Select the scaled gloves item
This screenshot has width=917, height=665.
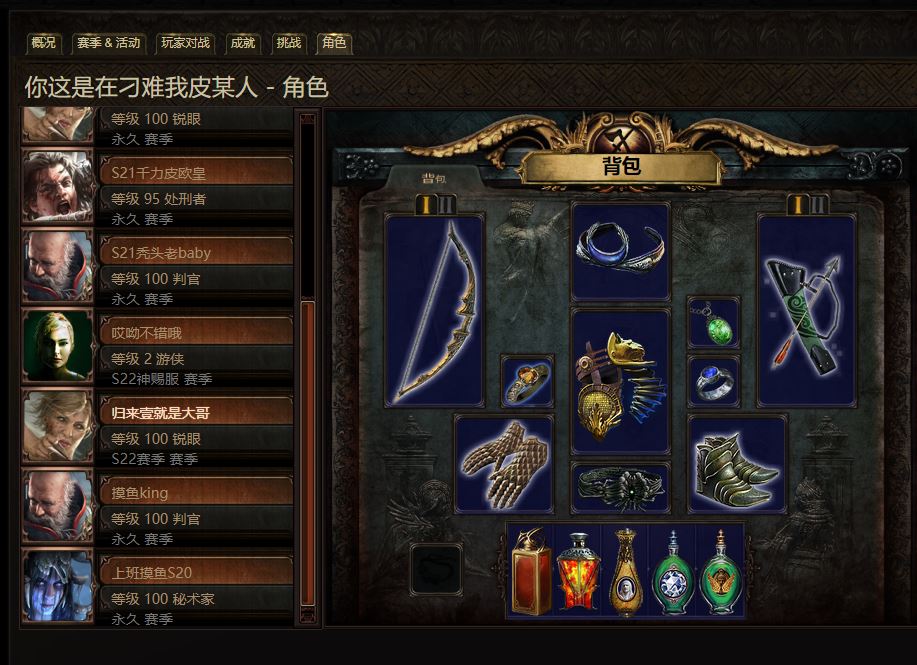pyautogui.click(x=504, y=464)
